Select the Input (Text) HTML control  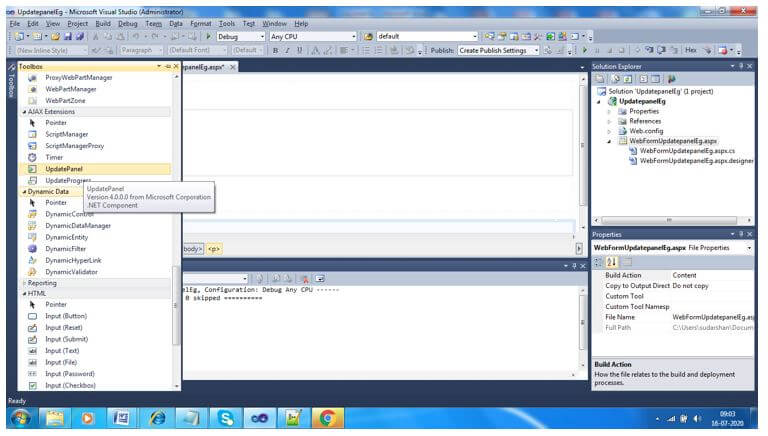pos(62,351)
